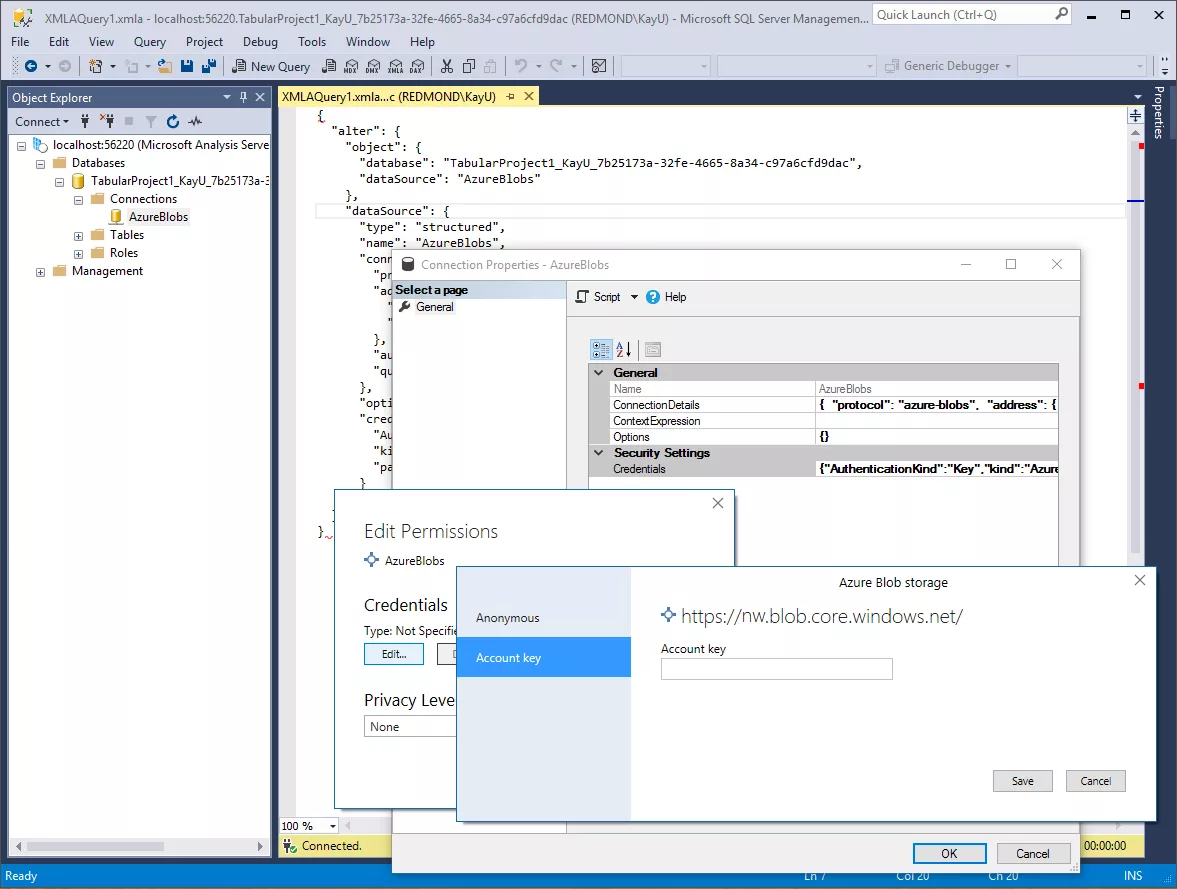1177x889 pixels.
Task: Select the Credentials property value
Action: [x=937, y=469]
